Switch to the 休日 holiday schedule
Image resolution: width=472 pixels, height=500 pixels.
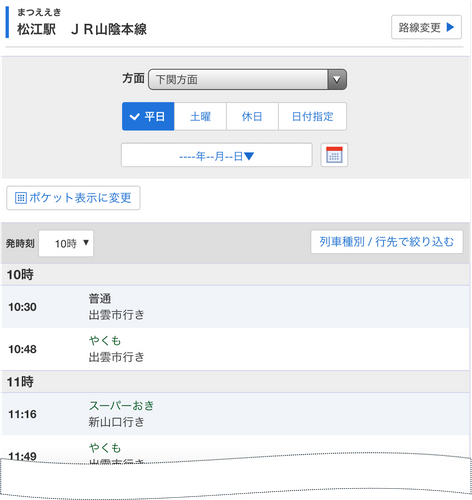click(x=252, y=116)
